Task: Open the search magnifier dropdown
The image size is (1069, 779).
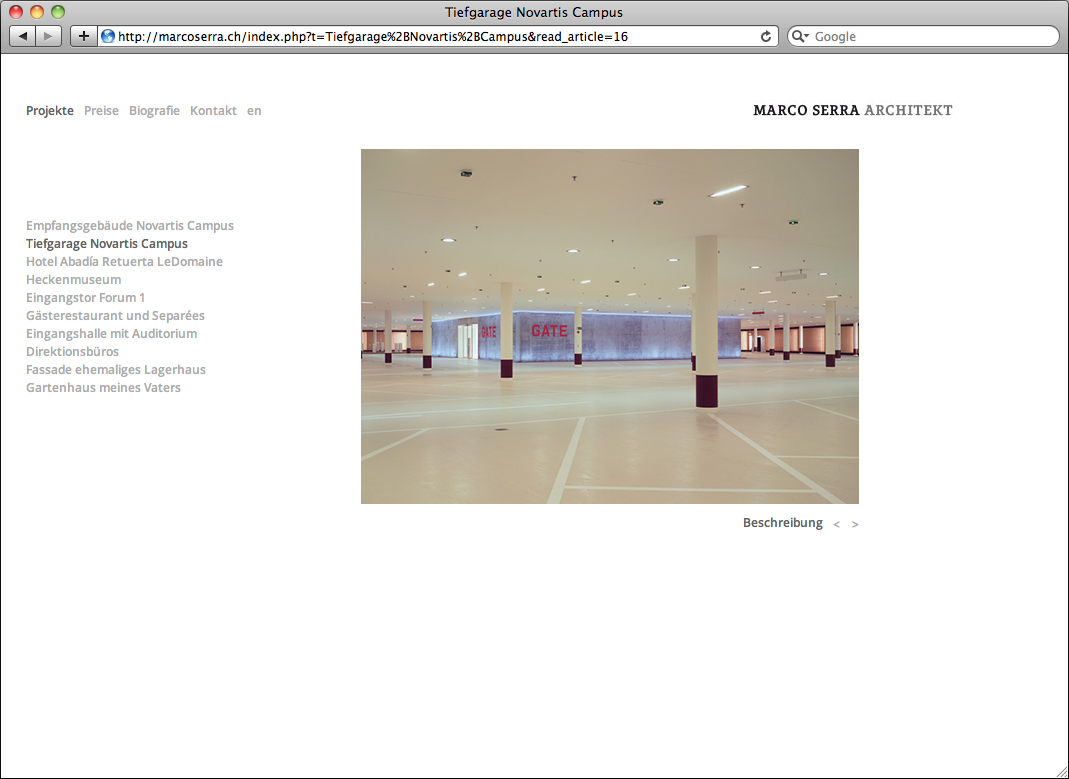Action: 800,36
